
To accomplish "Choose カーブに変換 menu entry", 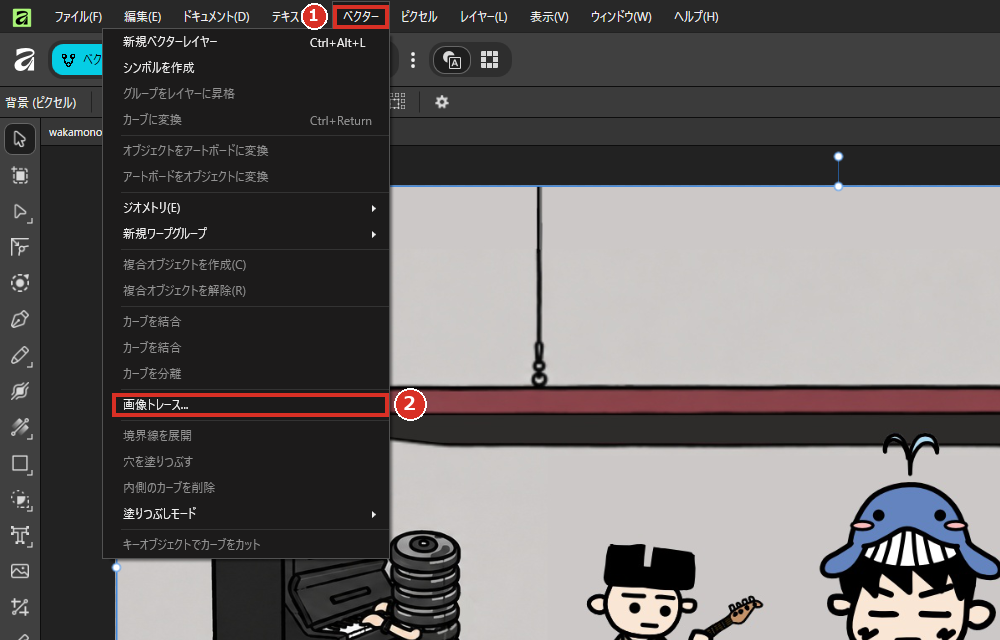I will (246, 120).
